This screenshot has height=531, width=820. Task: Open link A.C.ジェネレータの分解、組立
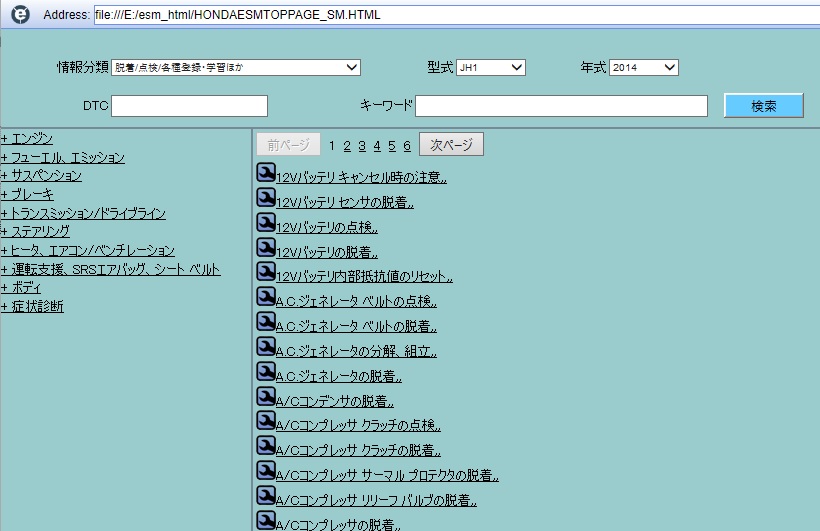[356, 352]
